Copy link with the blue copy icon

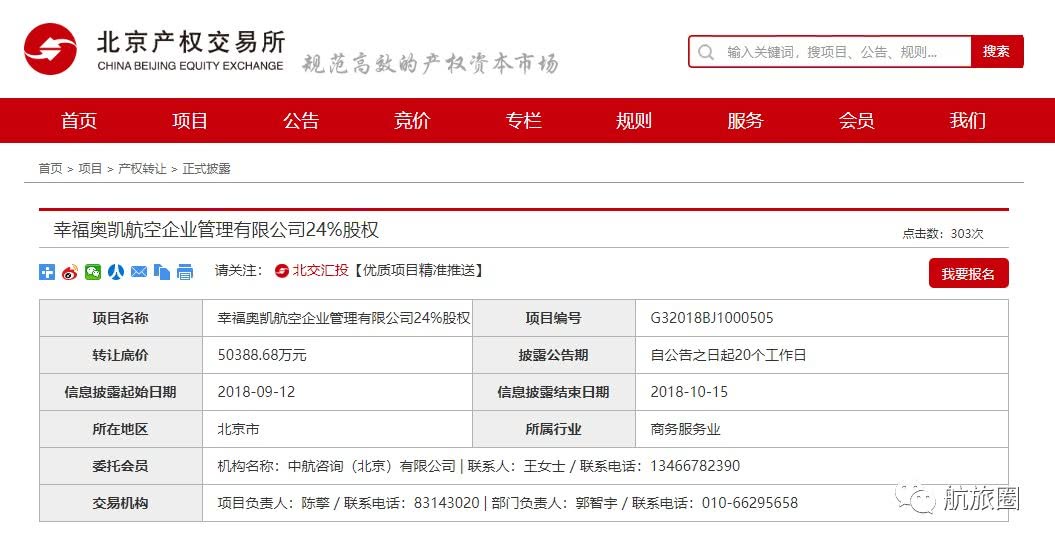click(x=161, y=272)
